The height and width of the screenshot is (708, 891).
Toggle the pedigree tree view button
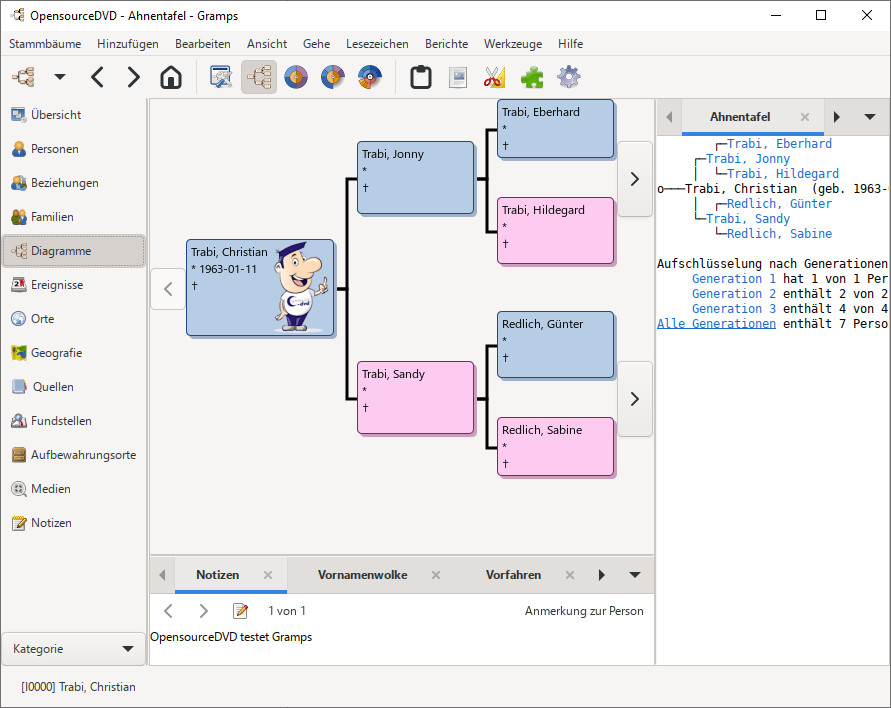point(259,77)
